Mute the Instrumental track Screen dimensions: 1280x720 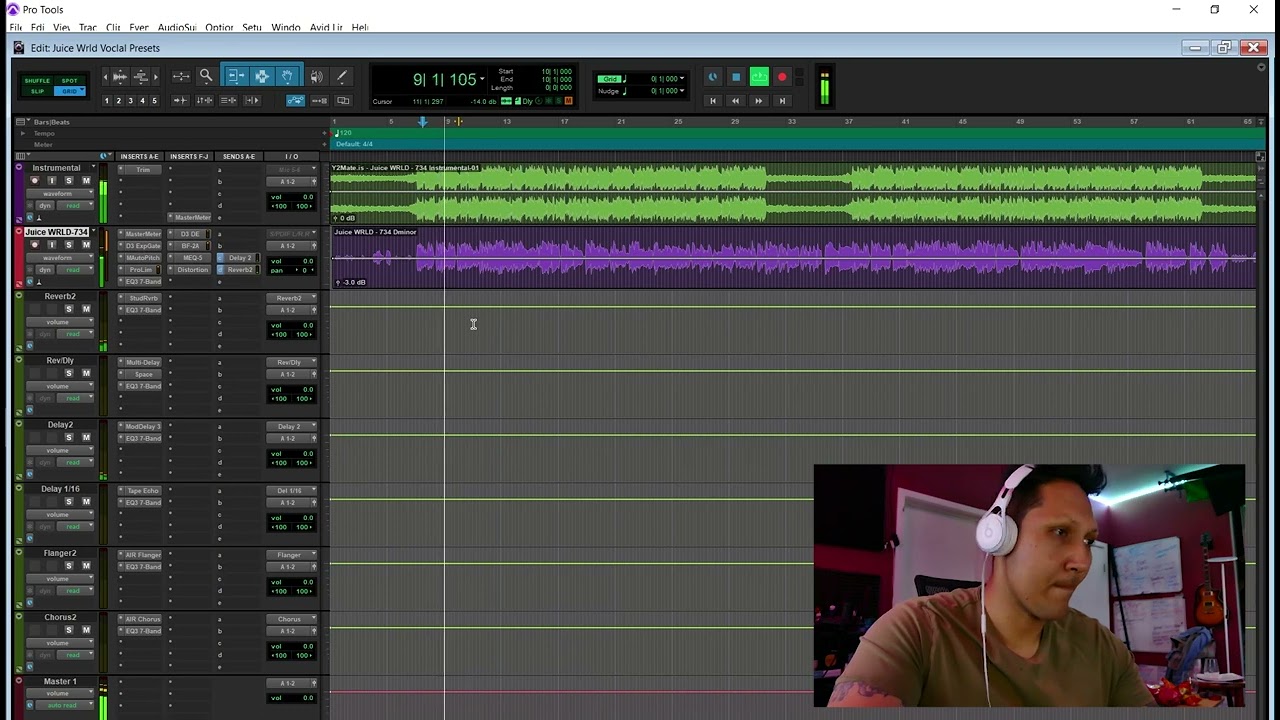click(86, 181)
